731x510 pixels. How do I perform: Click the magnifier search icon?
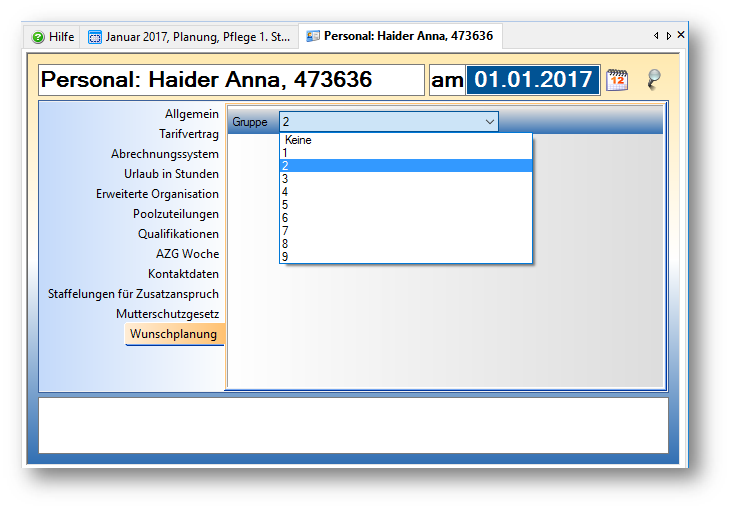coord(654,80)
